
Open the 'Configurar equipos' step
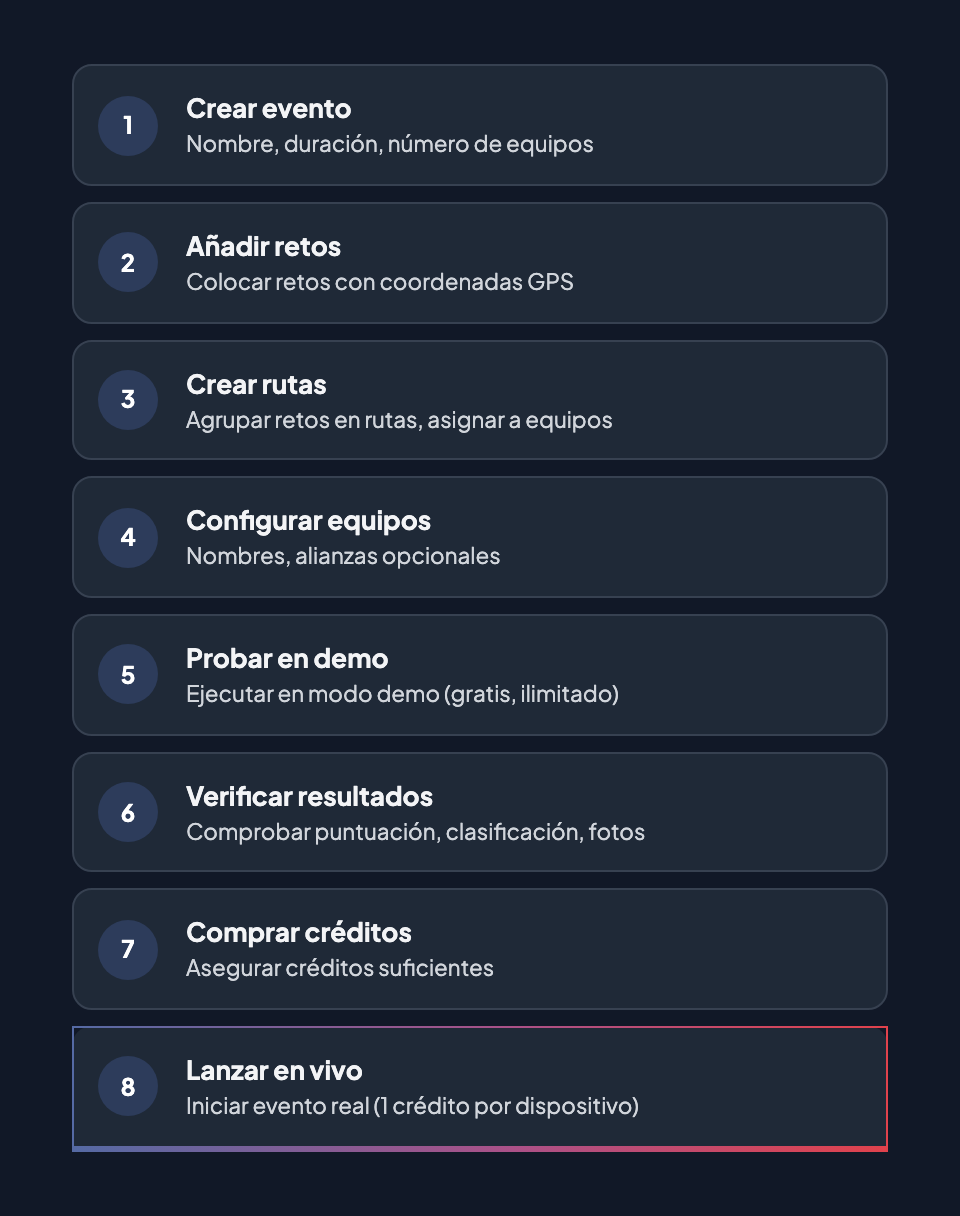pyautogui.click(x=480, y=537)
